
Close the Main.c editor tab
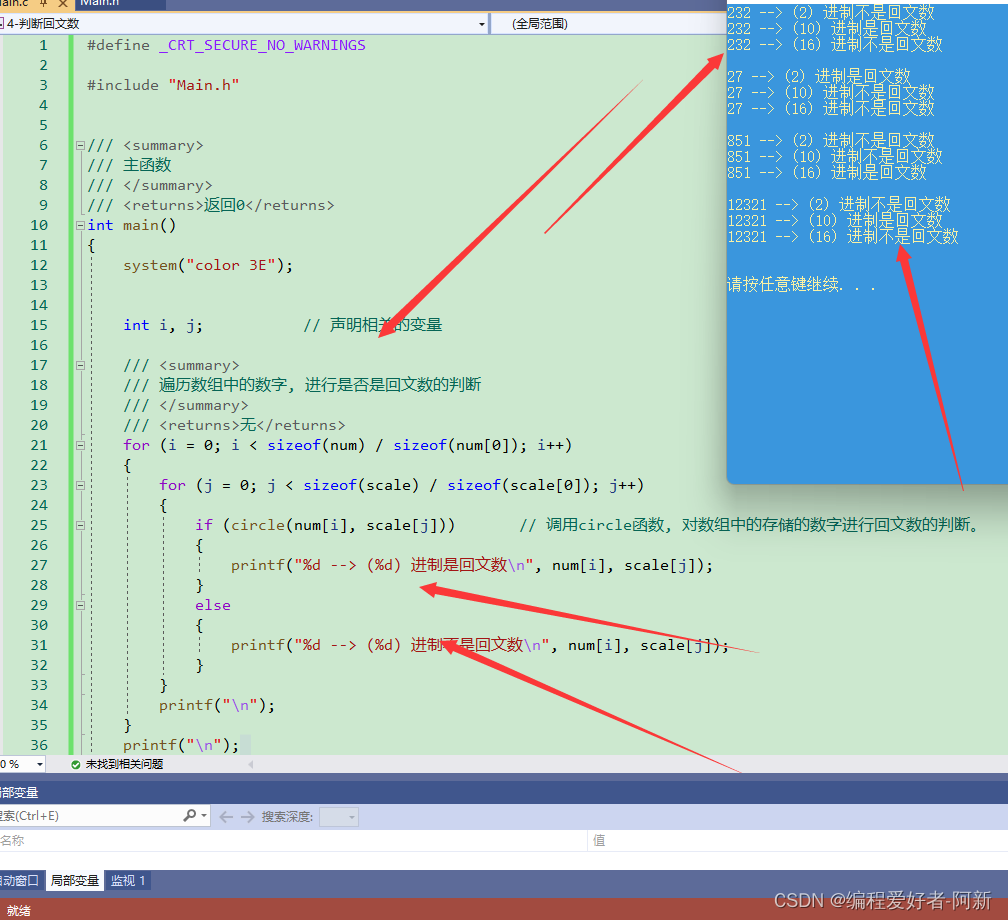coord(63,3)
